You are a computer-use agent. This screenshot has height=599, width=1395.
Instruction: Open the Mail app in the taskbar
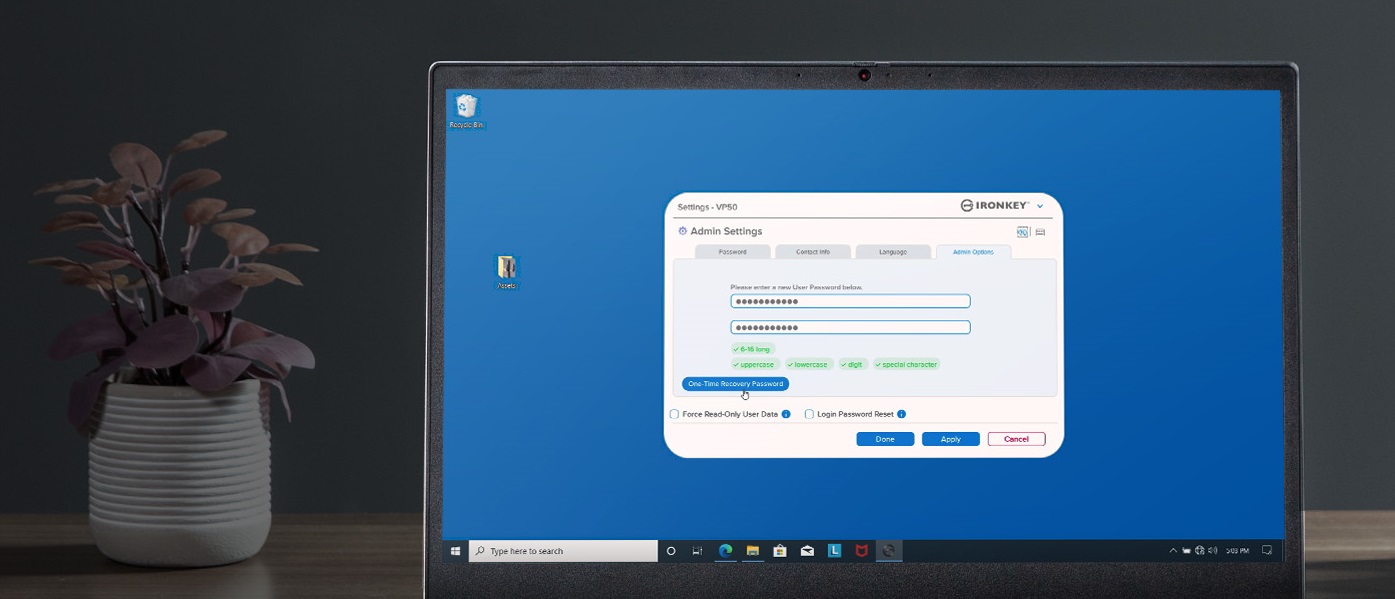click(807, 551)
